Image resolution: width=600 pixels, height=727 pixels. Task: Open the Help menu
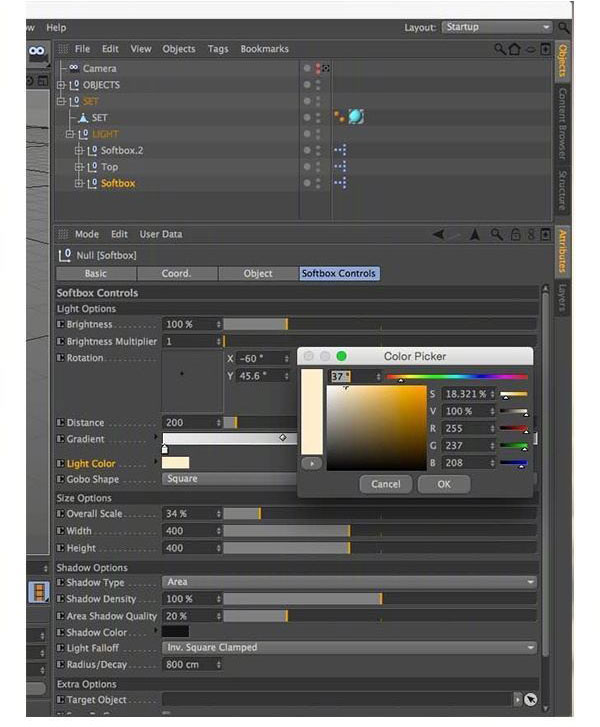[x=56, y=27]
